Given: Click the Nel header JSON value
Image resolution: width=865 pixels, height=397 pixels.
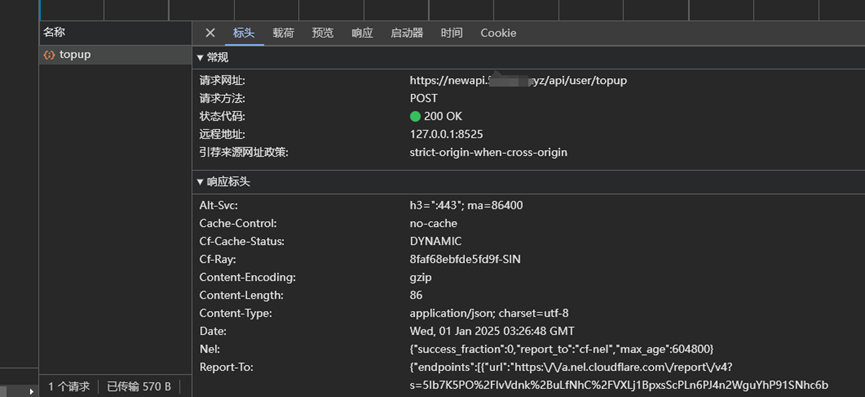Looking at the screenshot, I should pyautogui.click(x=562, y=349).
